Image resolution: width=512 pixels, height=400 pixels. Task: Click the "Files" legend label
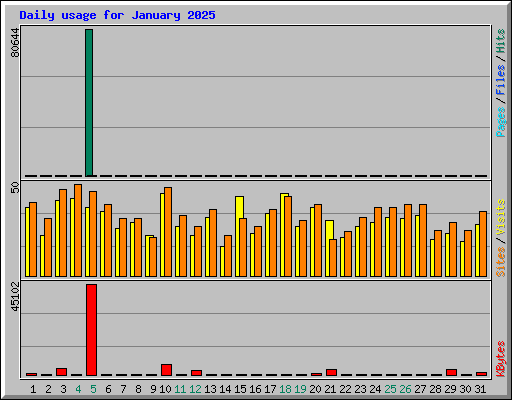[501, 80]
